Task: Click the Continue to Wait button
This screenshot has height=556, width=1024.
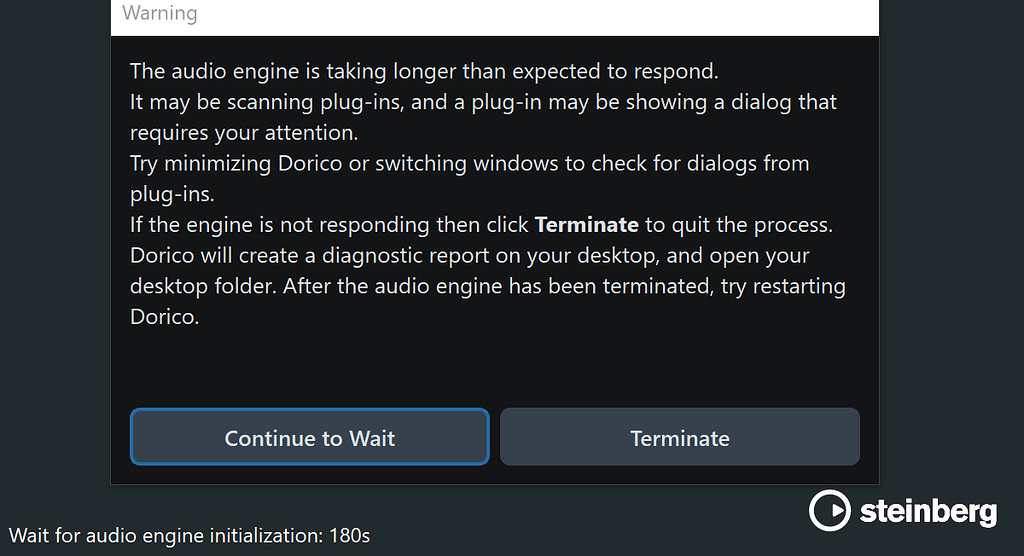Action: point(309,437)
